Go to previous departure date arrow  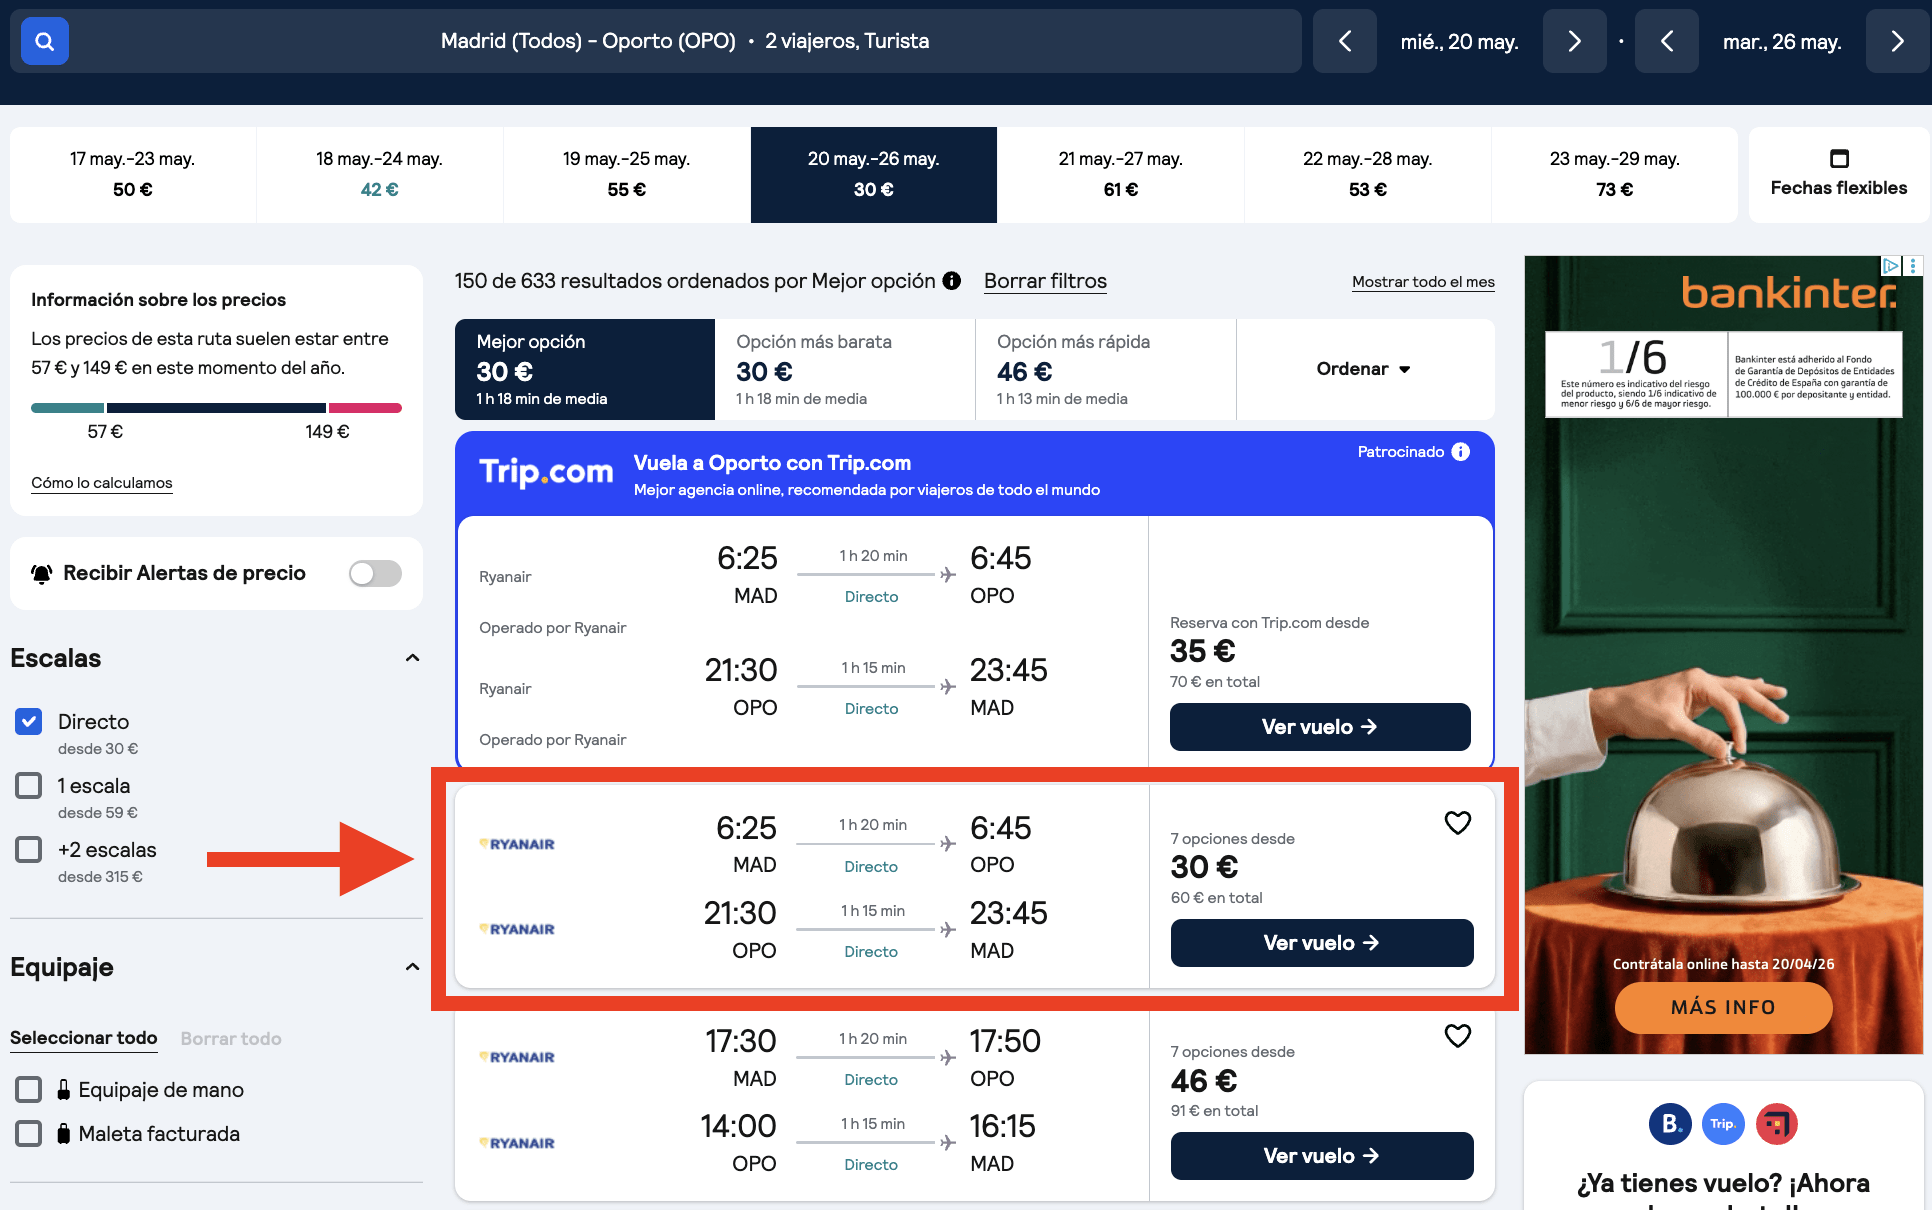click(1345, 41)
